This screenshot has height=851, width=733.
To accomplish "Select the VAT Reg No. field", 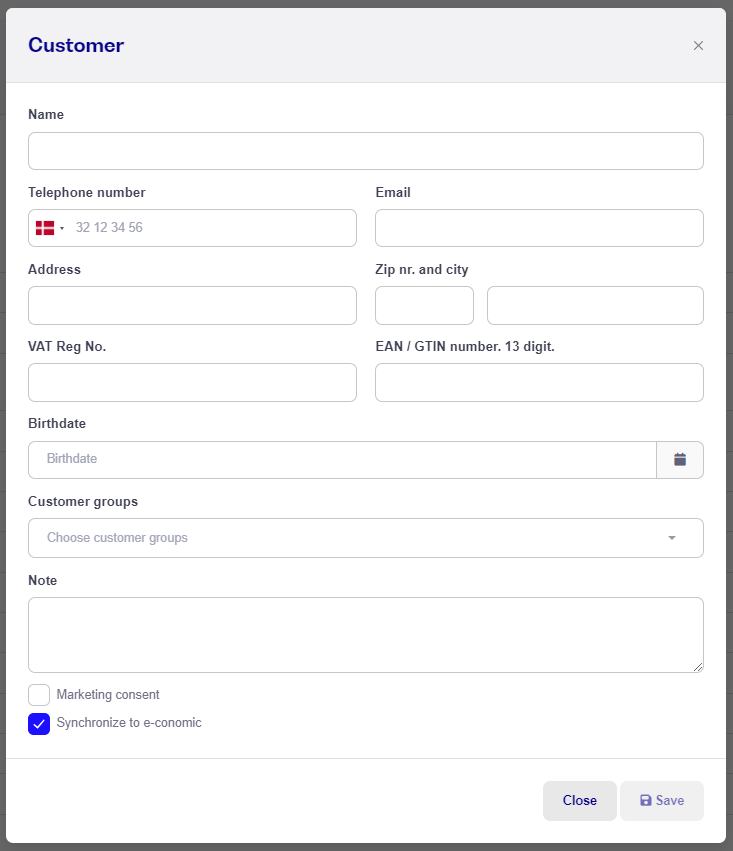I will [x=192, y=383].
